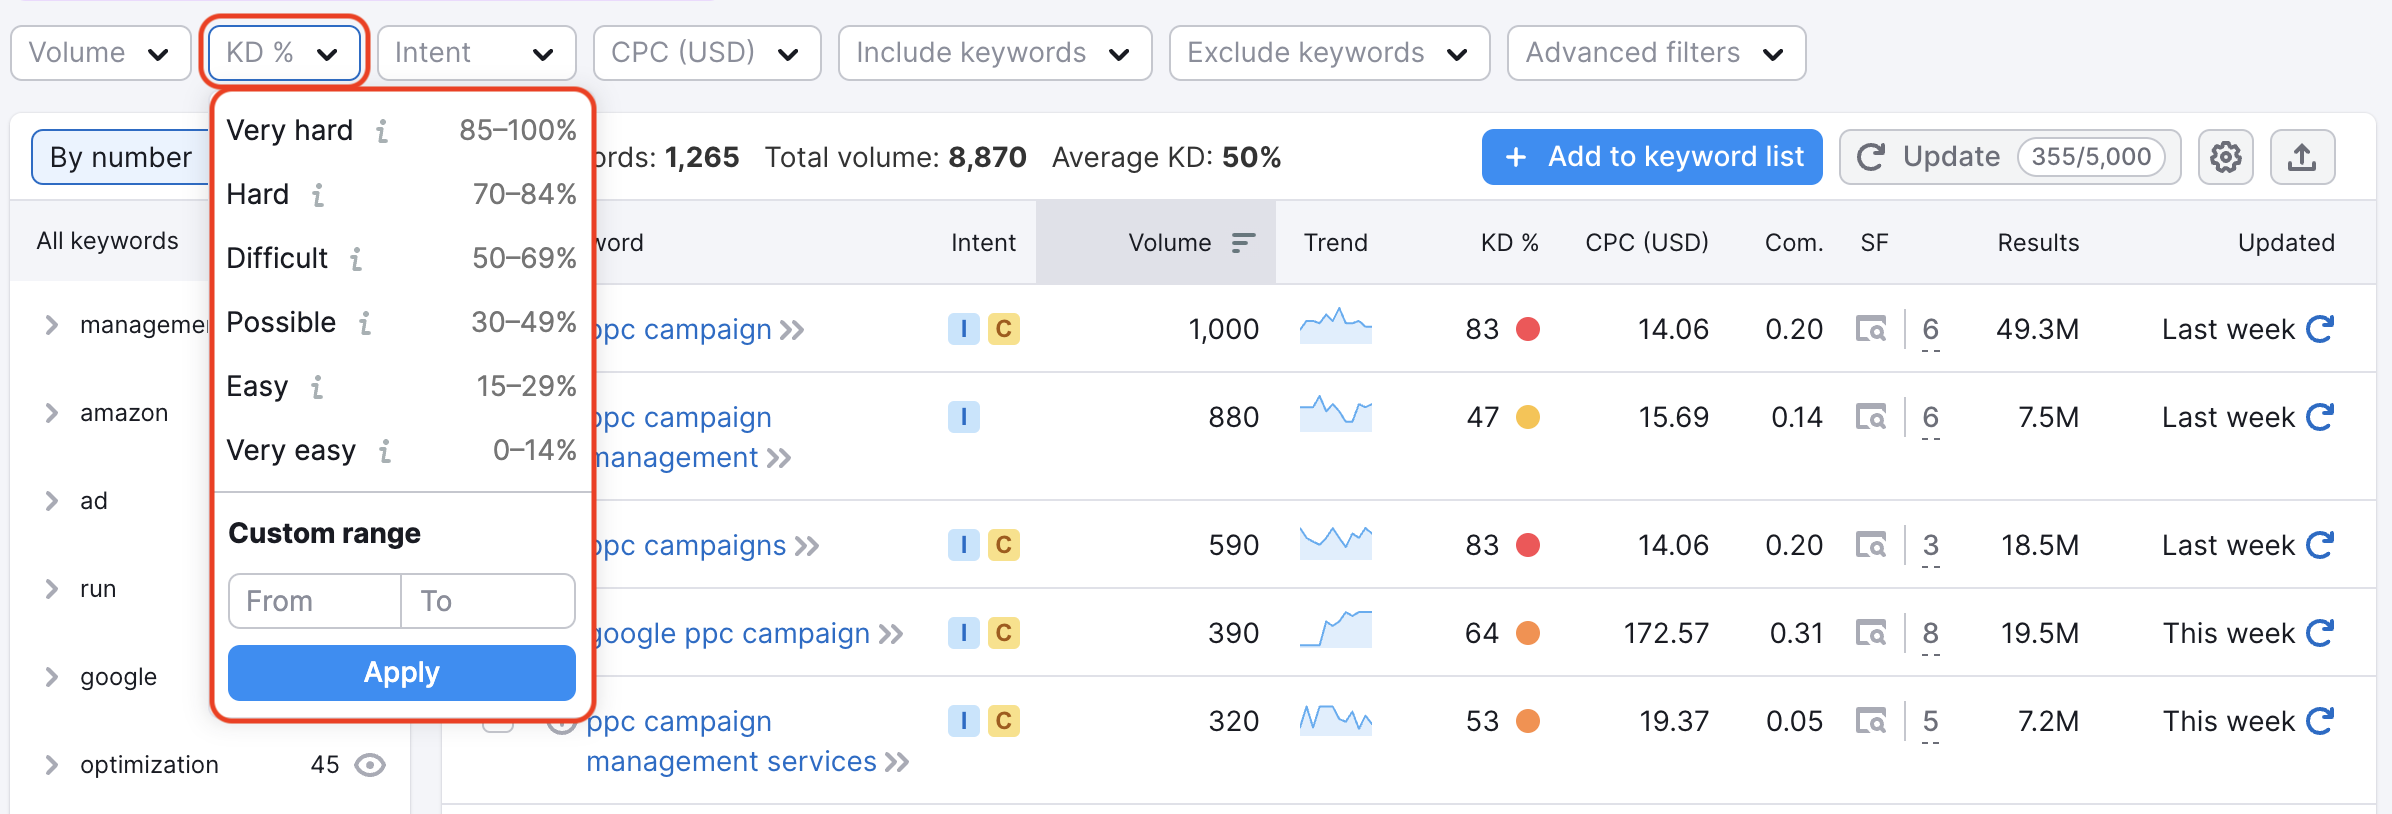Click the Update button
2392x814 pixels.
(2010, 157)
